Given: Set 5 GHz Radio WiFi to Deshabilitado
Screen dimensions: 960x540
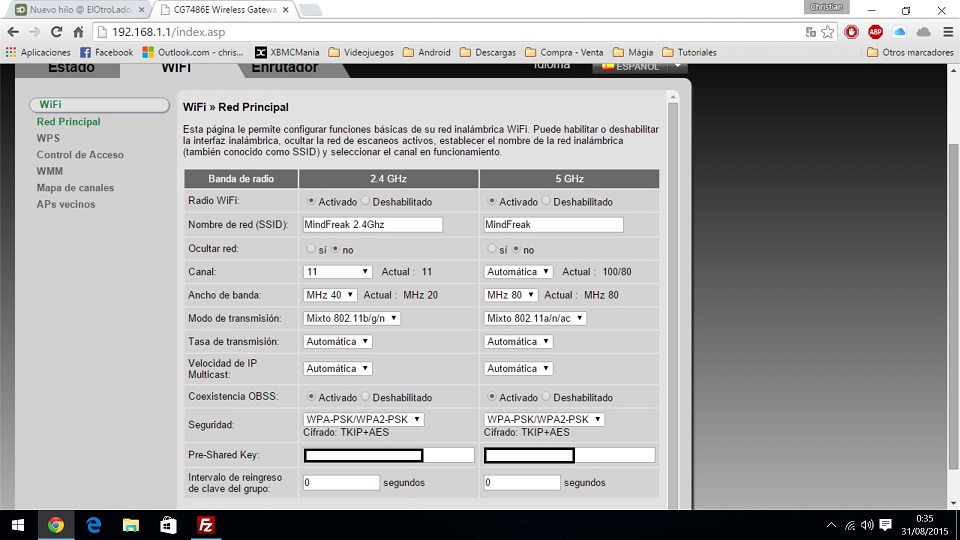Looking at the screenshot, I should pyautogui.click(x=546, y=201).
